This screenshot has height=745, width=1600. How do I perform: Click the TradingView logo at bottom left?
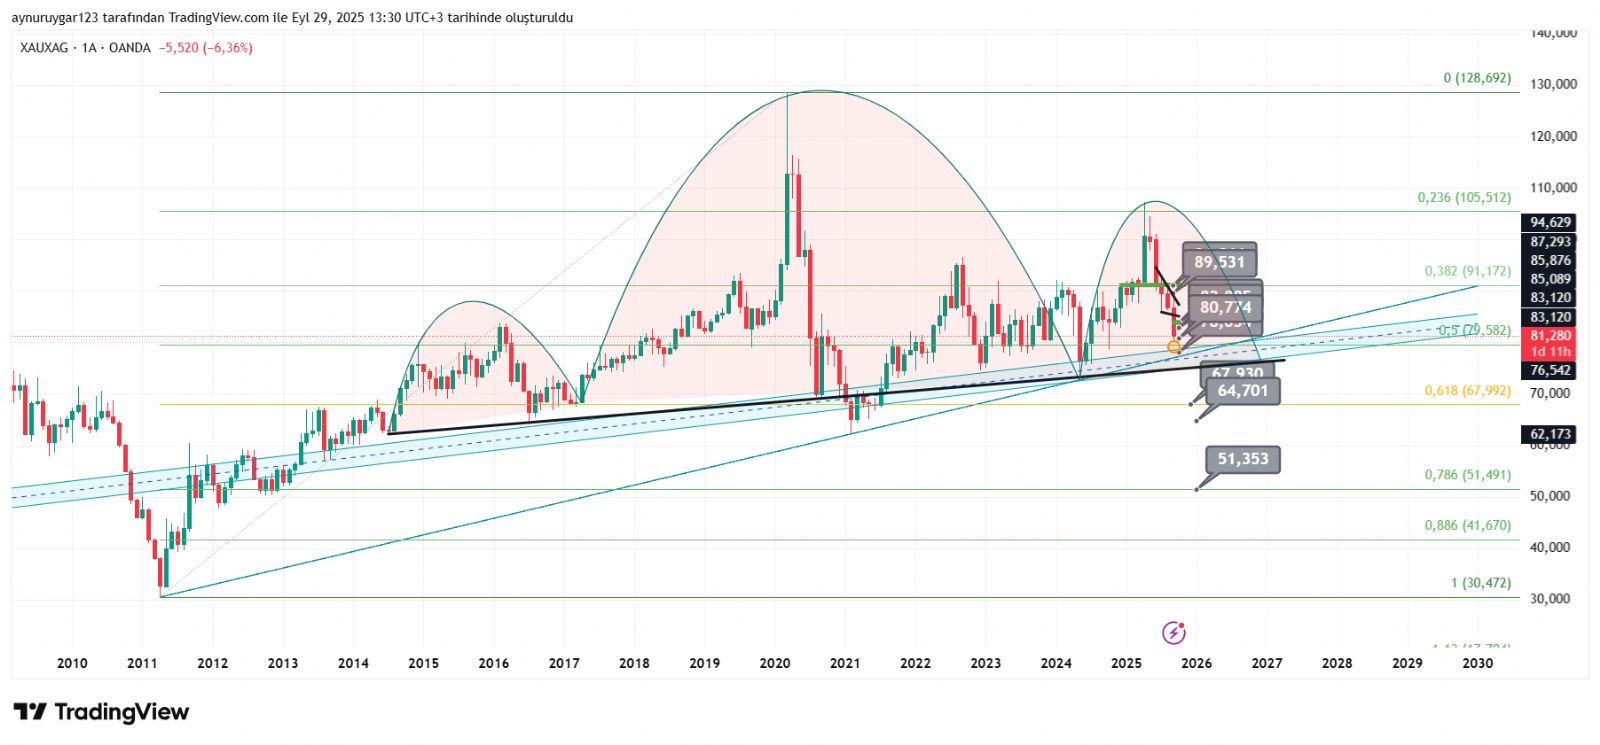pyautogui.click(x=101, y=712)
